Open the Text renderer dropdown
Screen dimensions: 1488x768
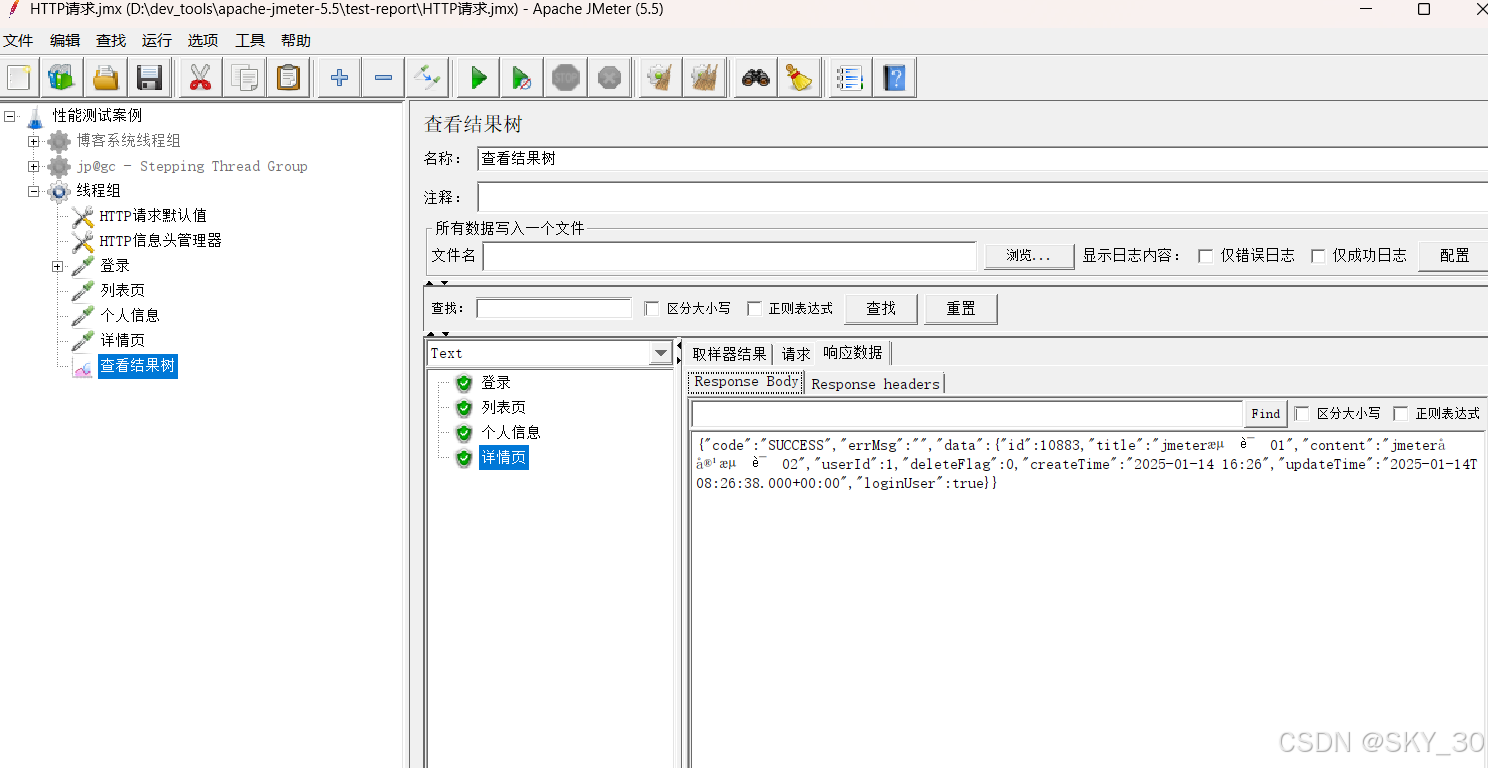tap(661, 353)
